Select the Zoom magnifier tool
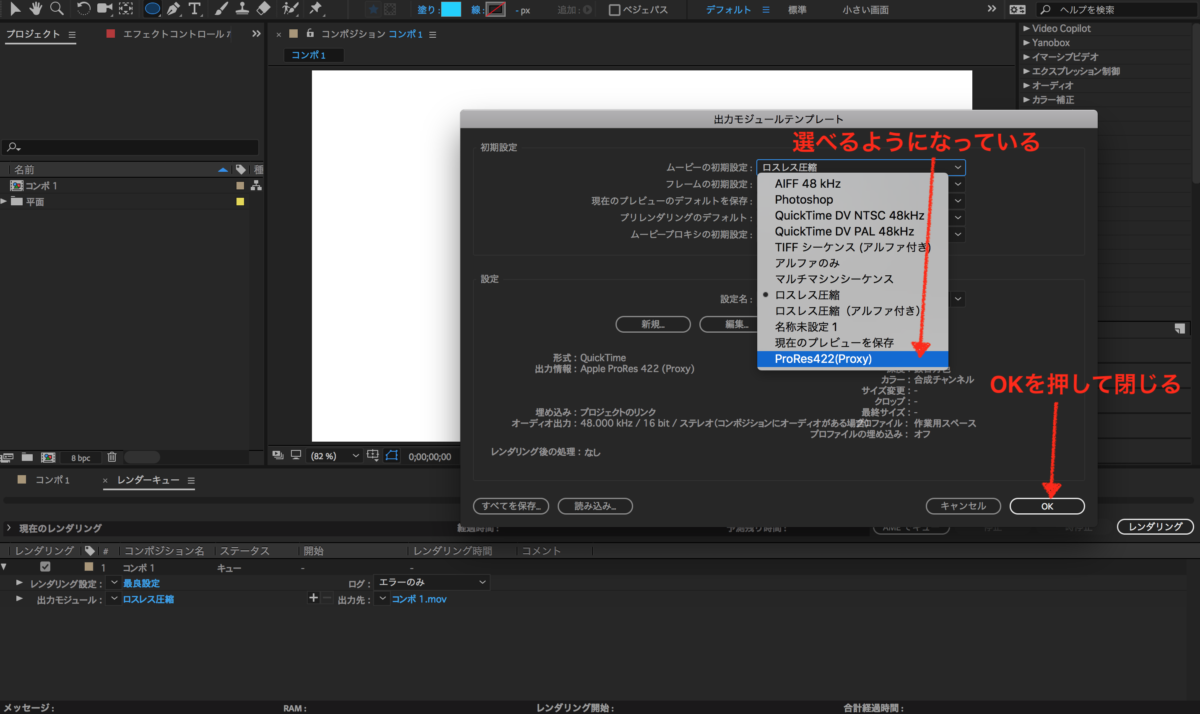This screenshot has height=714, width=1200. click(57, 9)
